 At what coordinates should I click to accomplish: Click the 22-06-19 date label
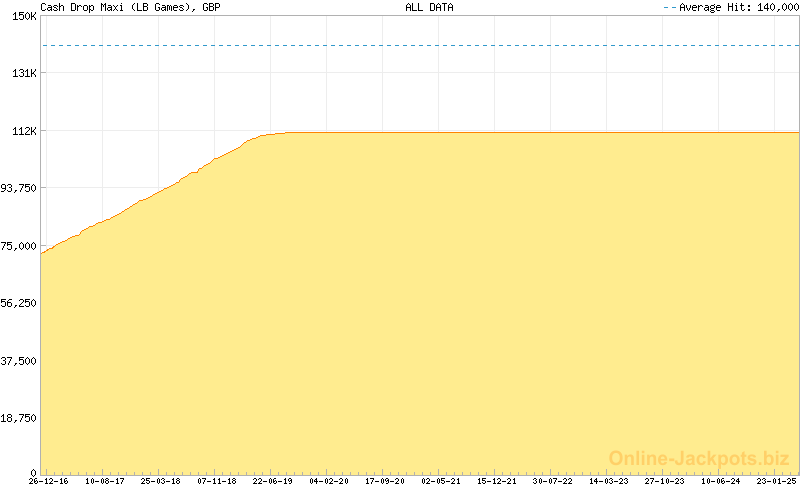272,481
